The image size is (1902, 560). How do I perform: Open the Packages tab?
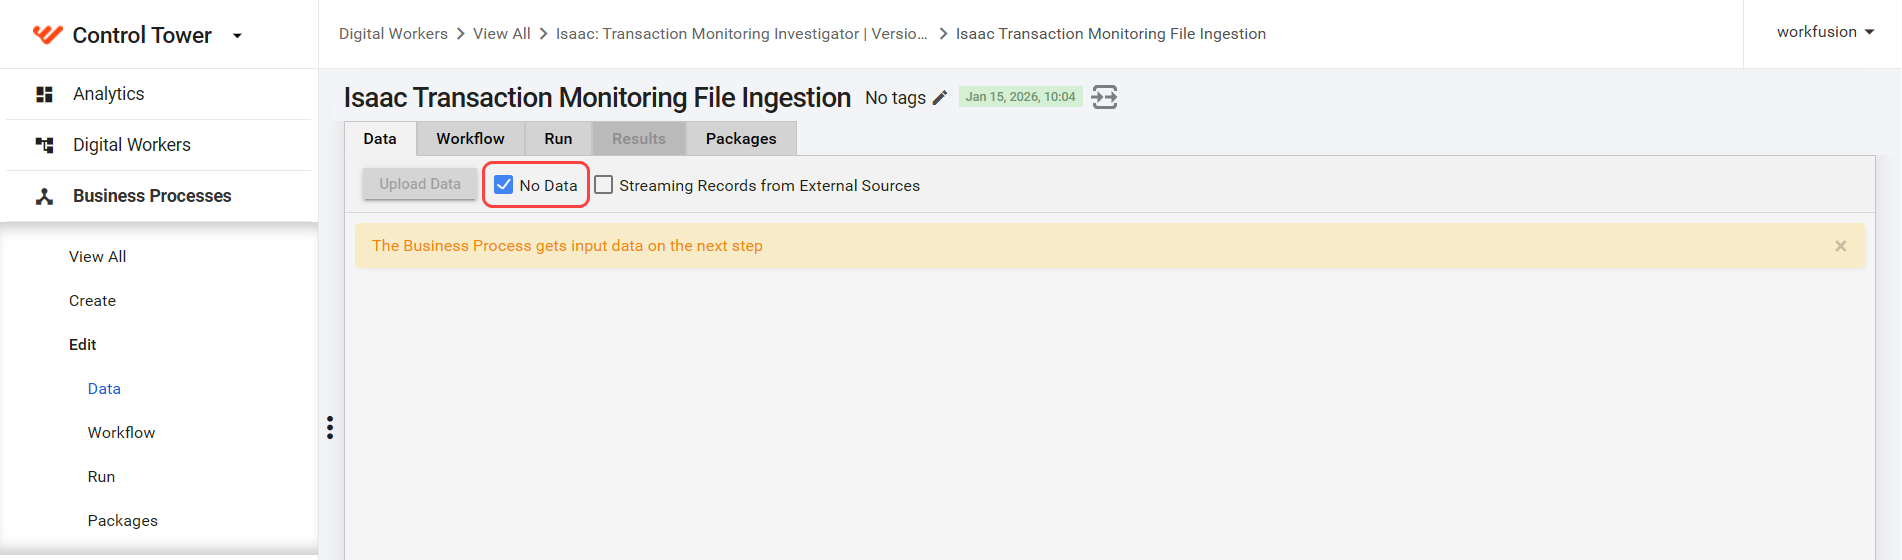click(741, 139)
